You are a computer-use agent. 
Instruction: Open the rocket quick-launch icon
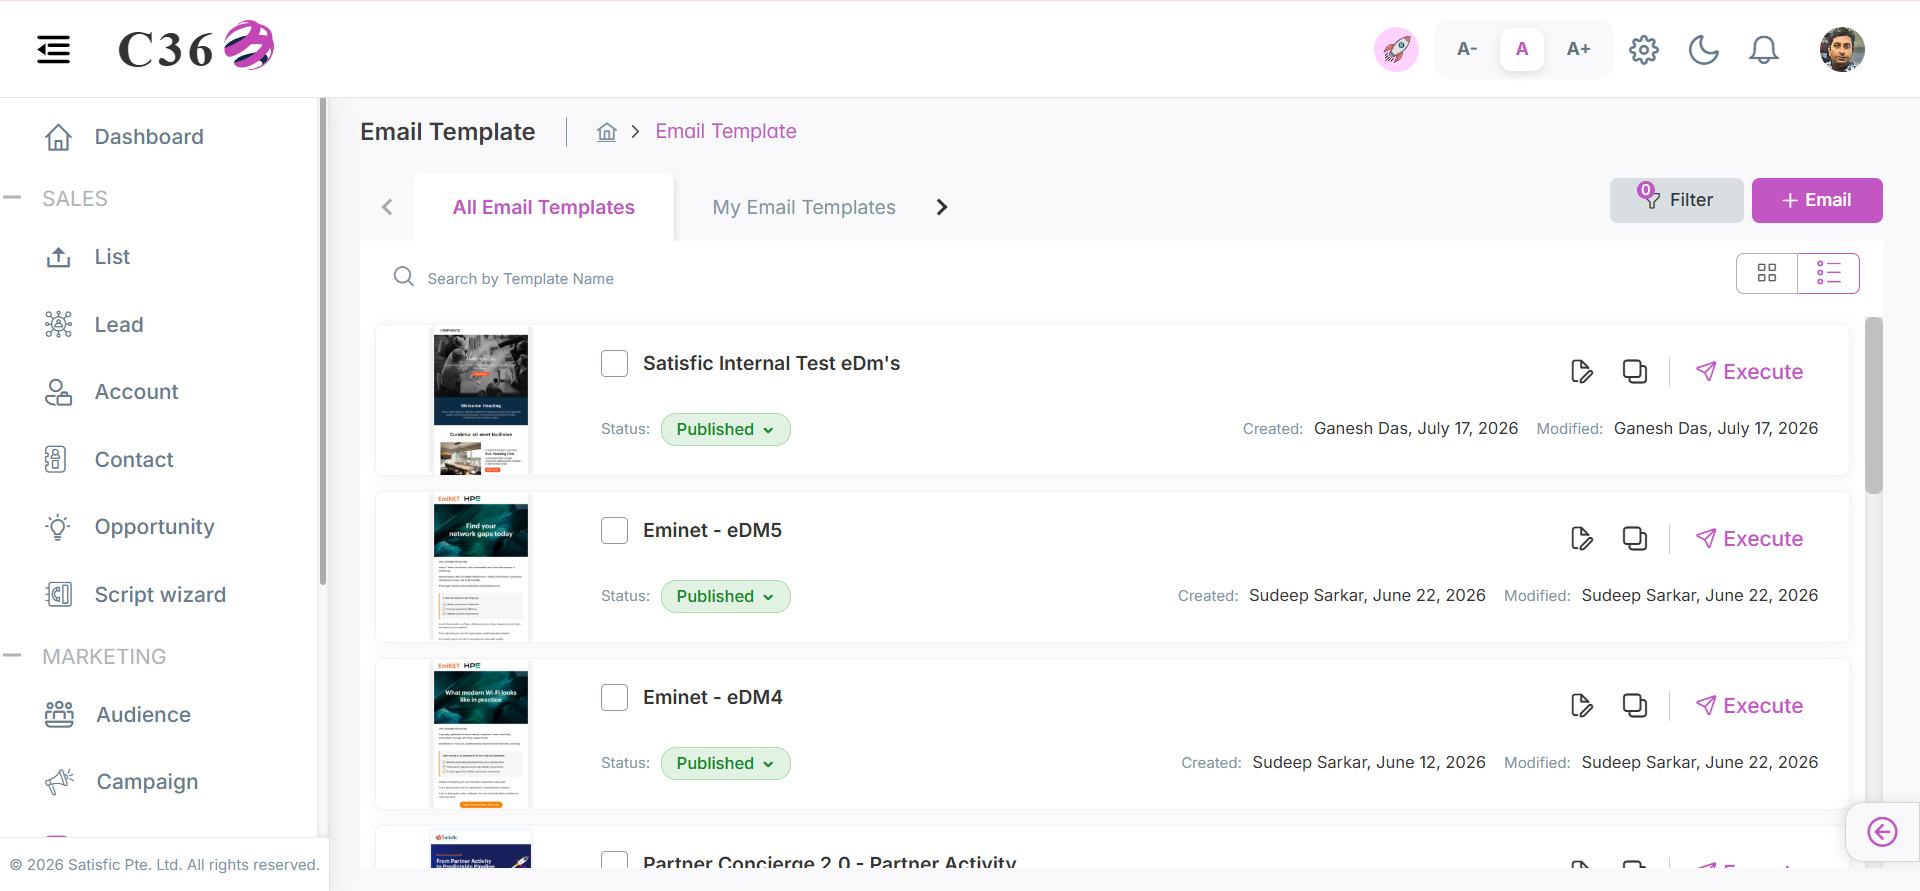1396,49
